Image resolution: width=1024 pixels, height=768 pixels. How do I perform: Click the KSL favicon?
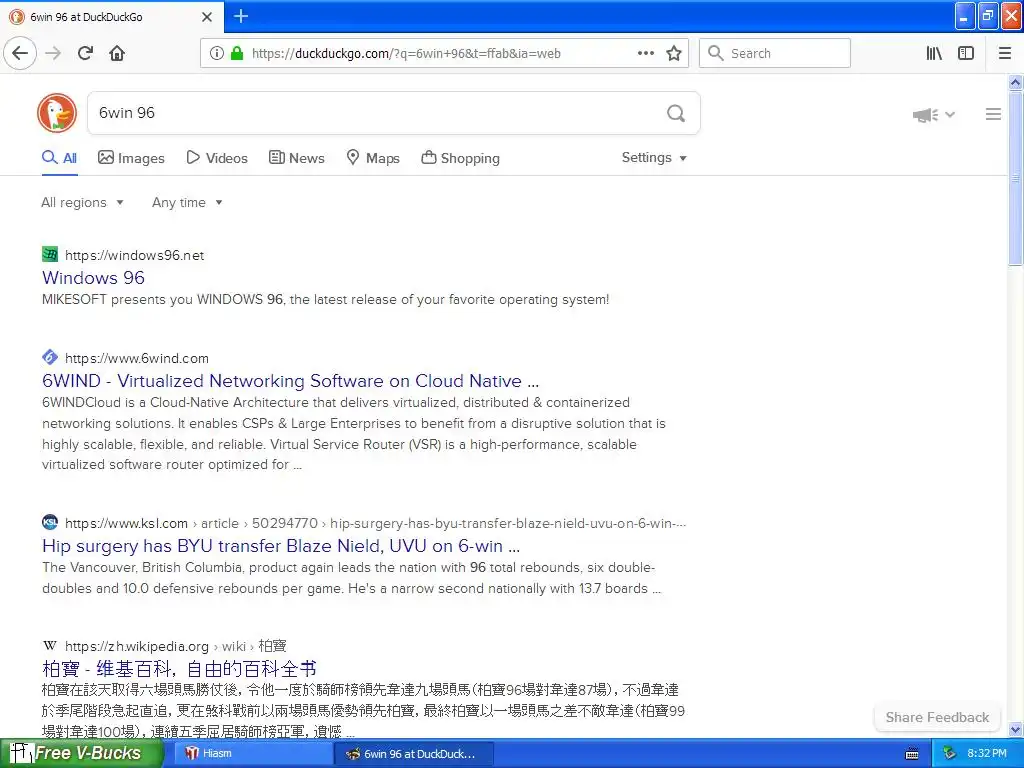[50, 522]
